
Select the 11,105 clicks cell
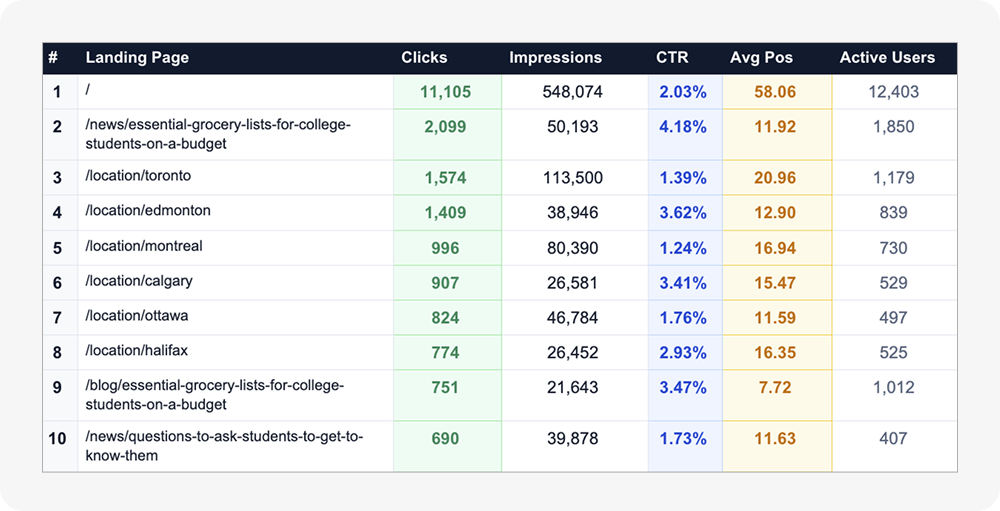[x=445, y=92]
